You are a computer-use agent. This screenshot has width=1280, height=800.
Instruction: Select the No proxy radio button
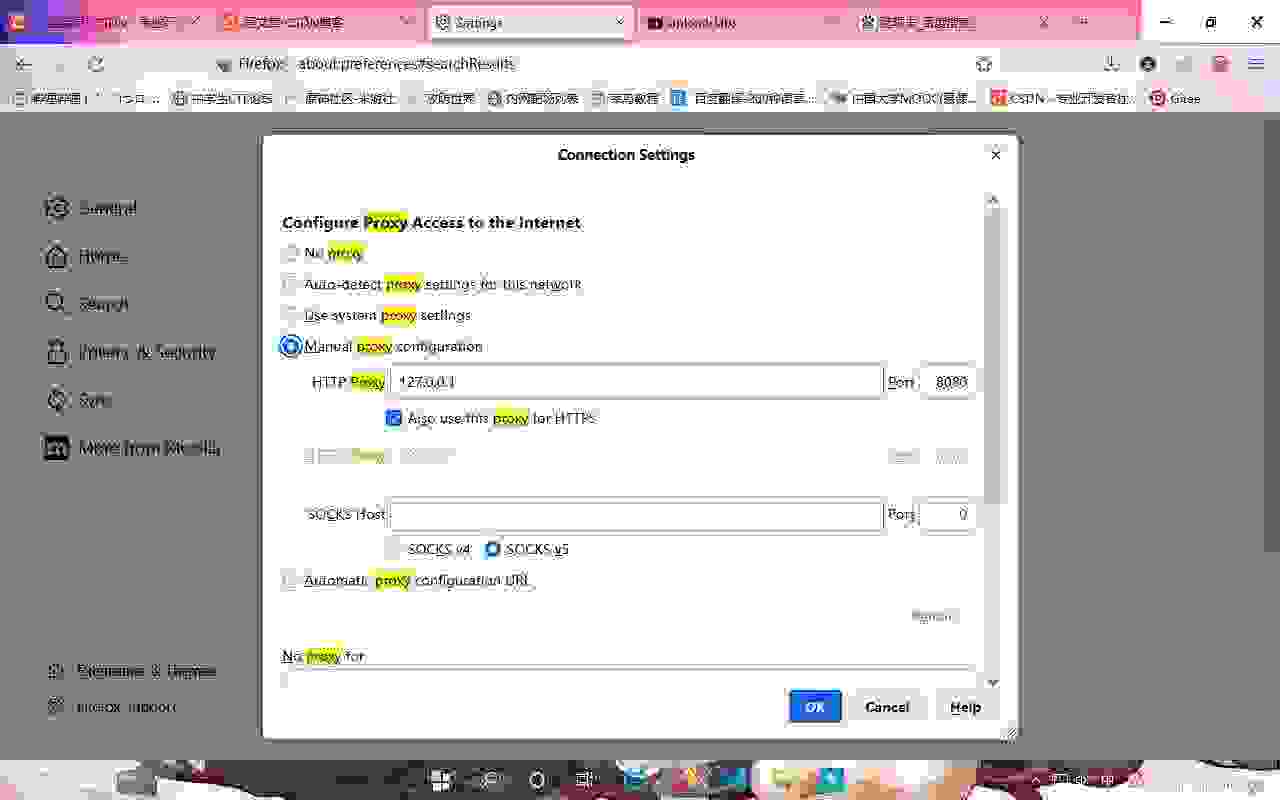(x=290, y=253)
